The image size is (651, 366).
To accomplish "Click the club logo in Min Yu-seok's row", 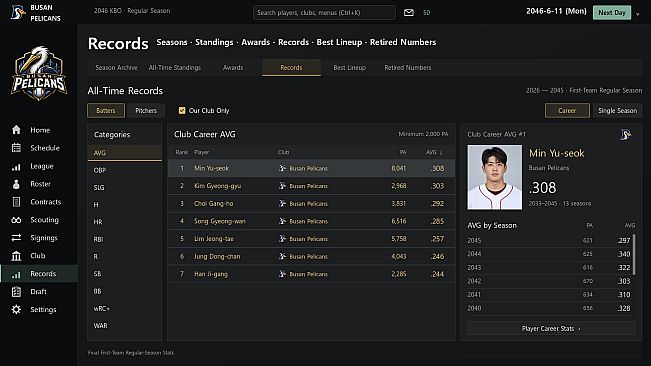I will [x=282, y=168].
